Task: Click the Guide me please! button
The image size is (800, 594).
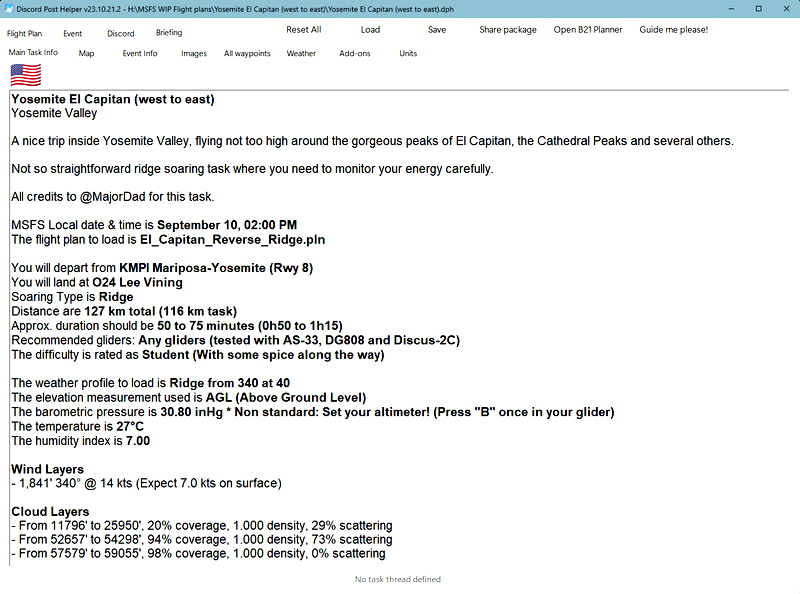Action: (x=674, y=30)
